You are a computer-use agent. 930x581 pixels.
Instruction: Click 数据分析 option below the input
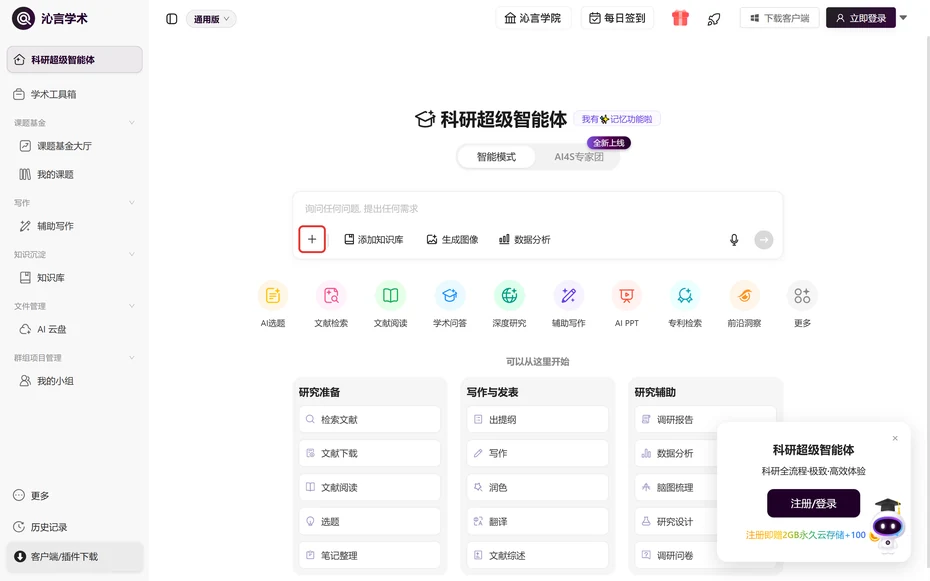[x=525, y=240]
